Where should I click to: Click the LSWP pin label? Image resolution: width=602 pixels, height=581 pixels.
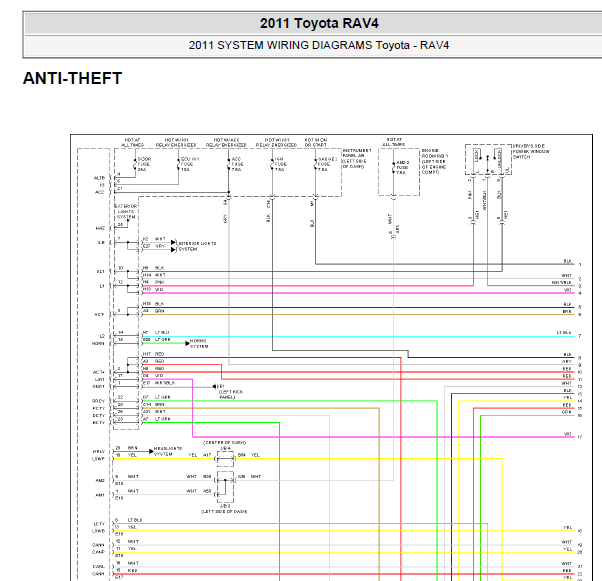pos(98,459)
